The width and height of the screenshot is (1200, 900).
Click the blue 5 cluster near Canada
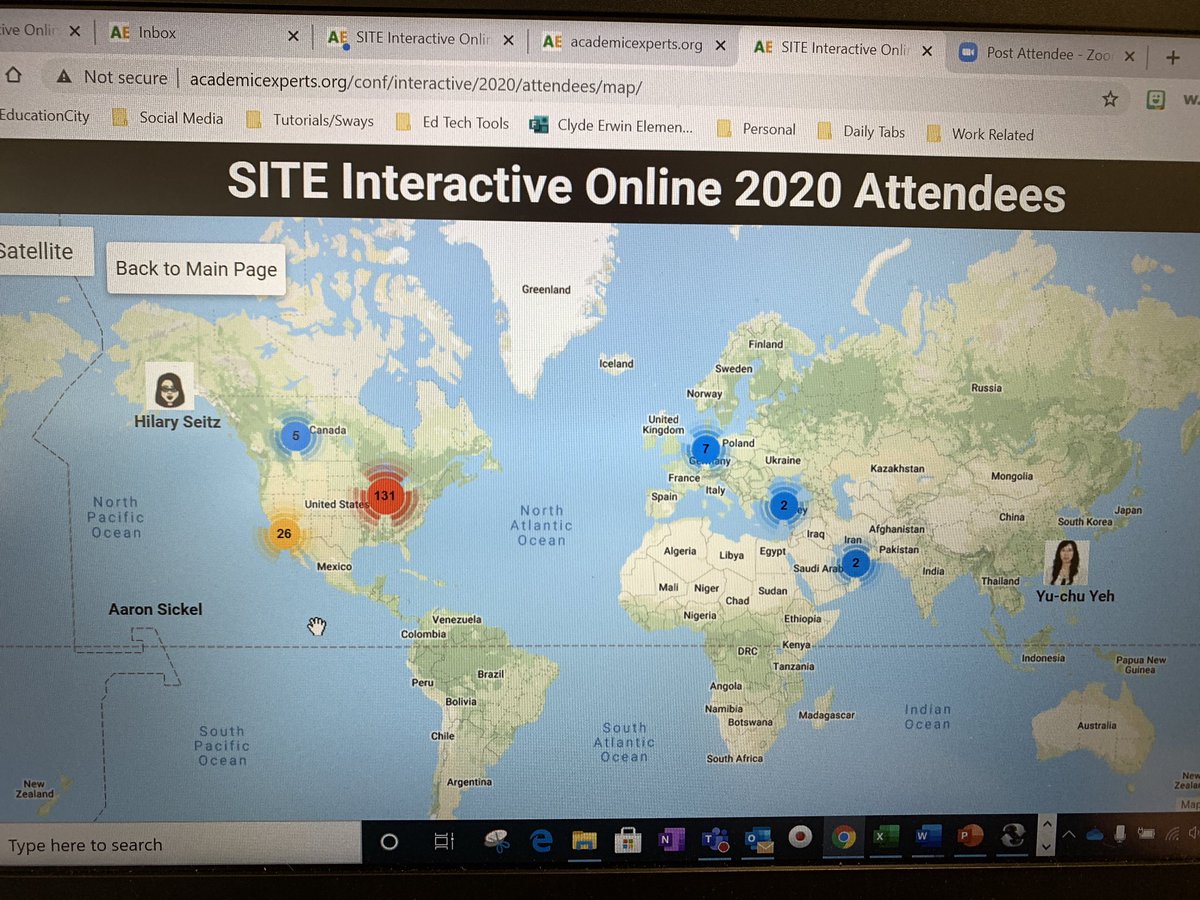click(295, 436)
